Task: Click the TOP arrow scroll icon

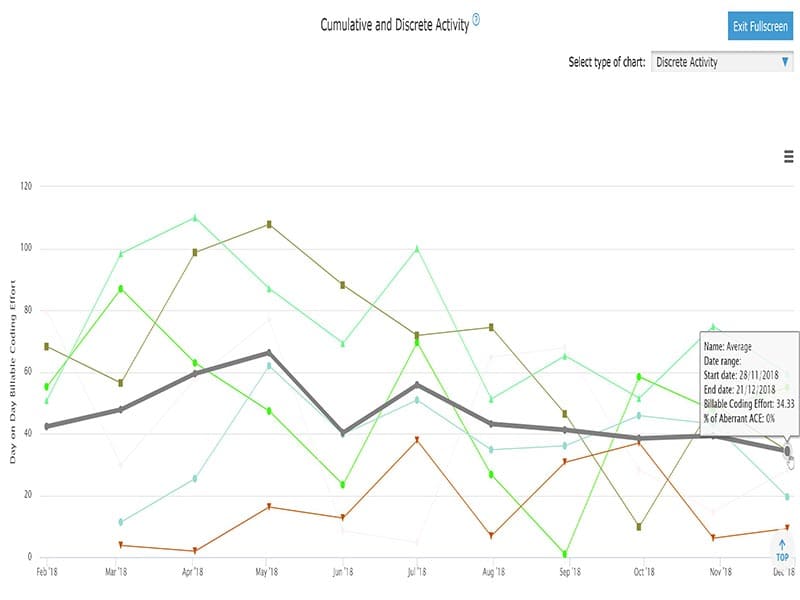Action: click(782, 549)
